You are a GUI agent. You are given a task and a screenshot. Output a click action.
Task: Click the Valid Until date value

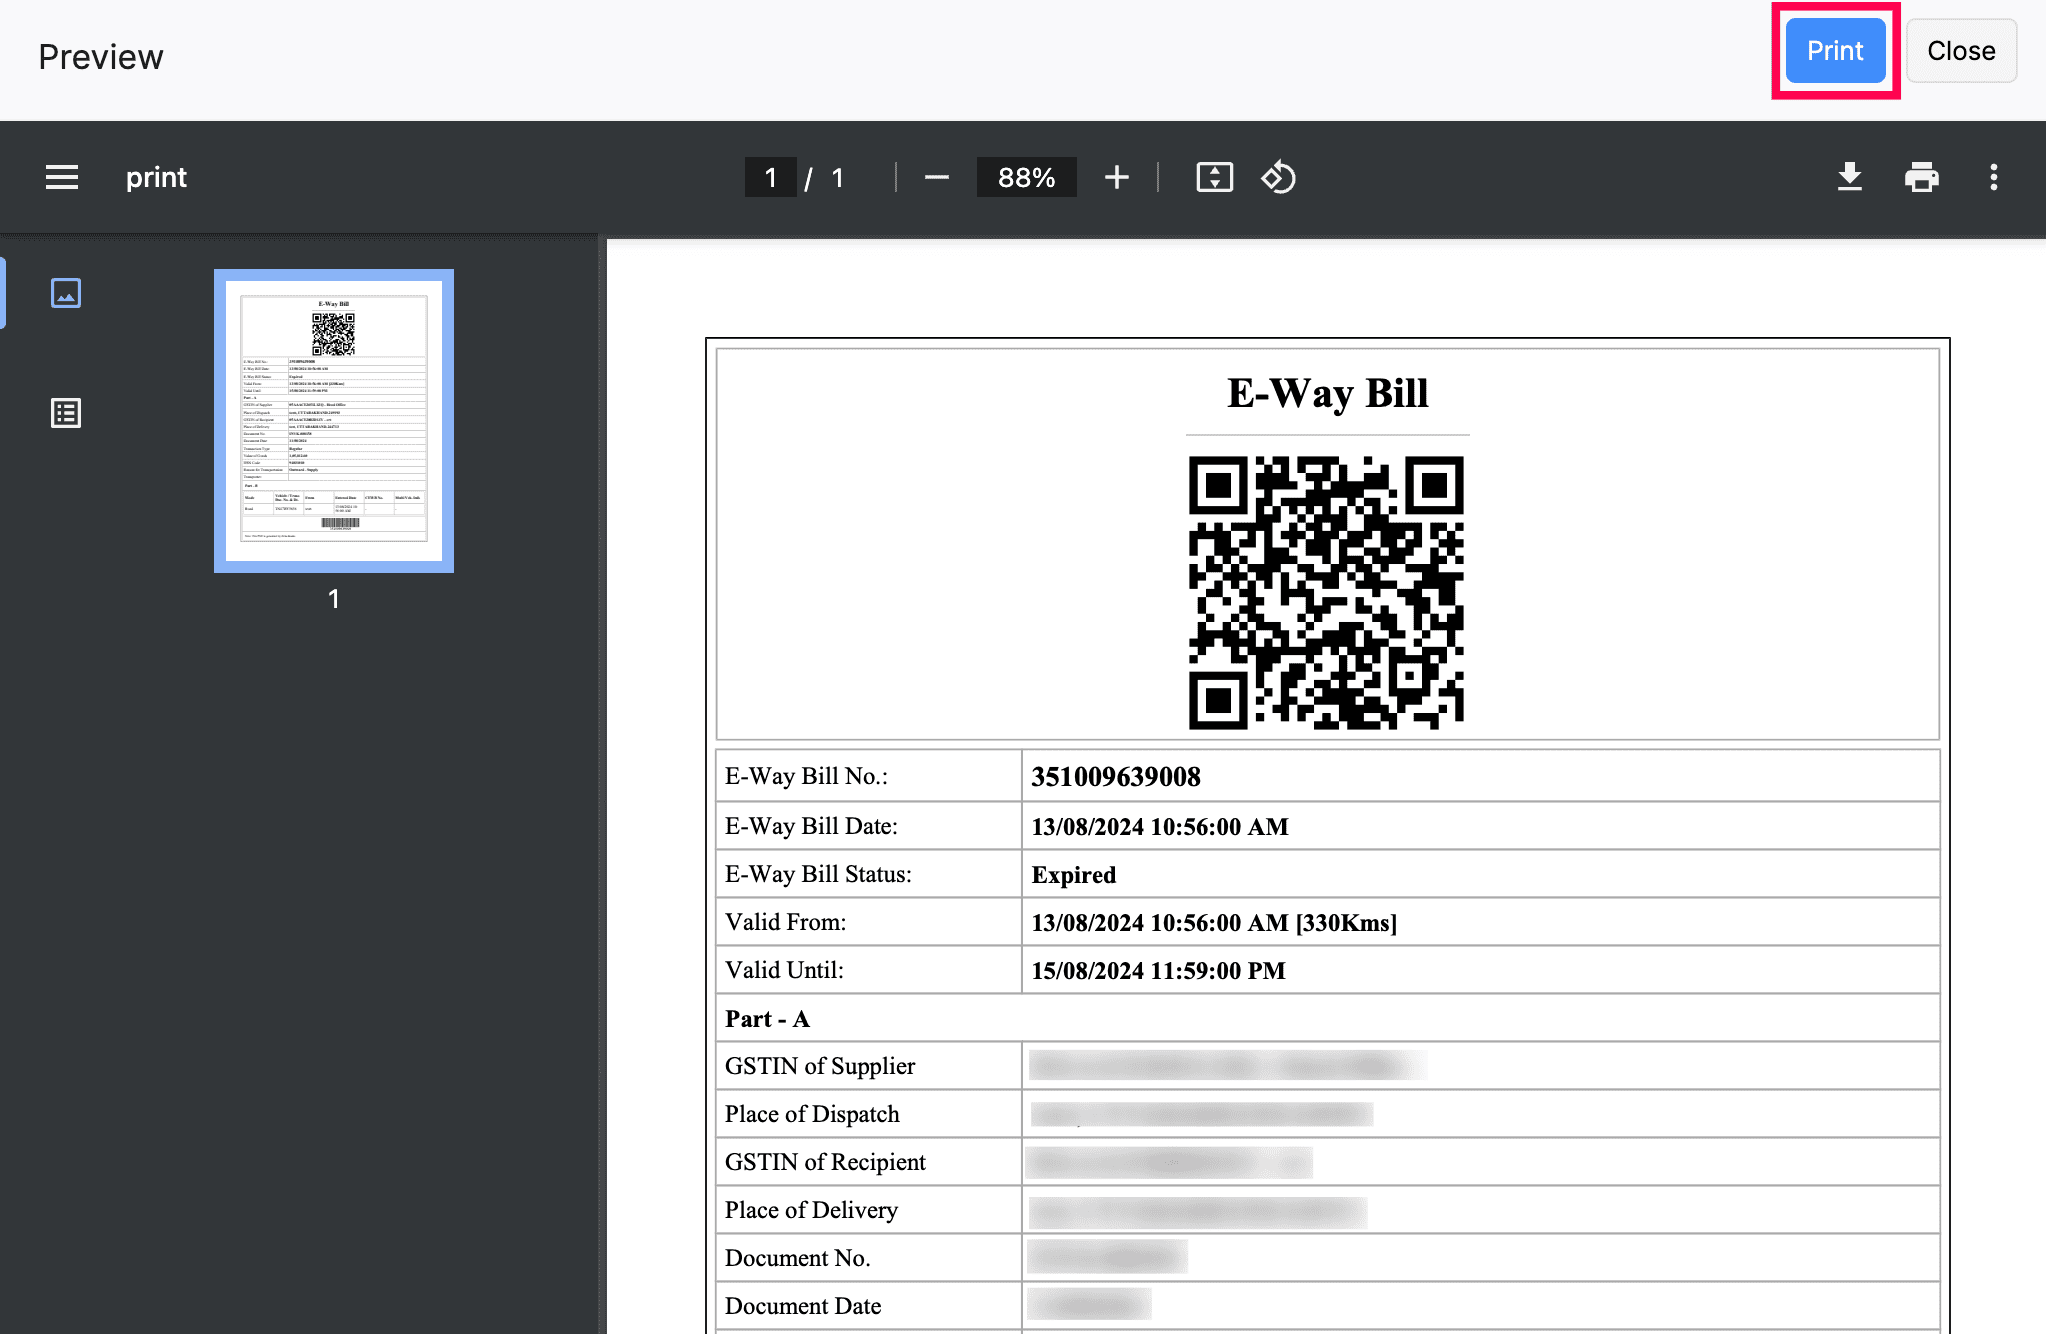[1158, 971]
